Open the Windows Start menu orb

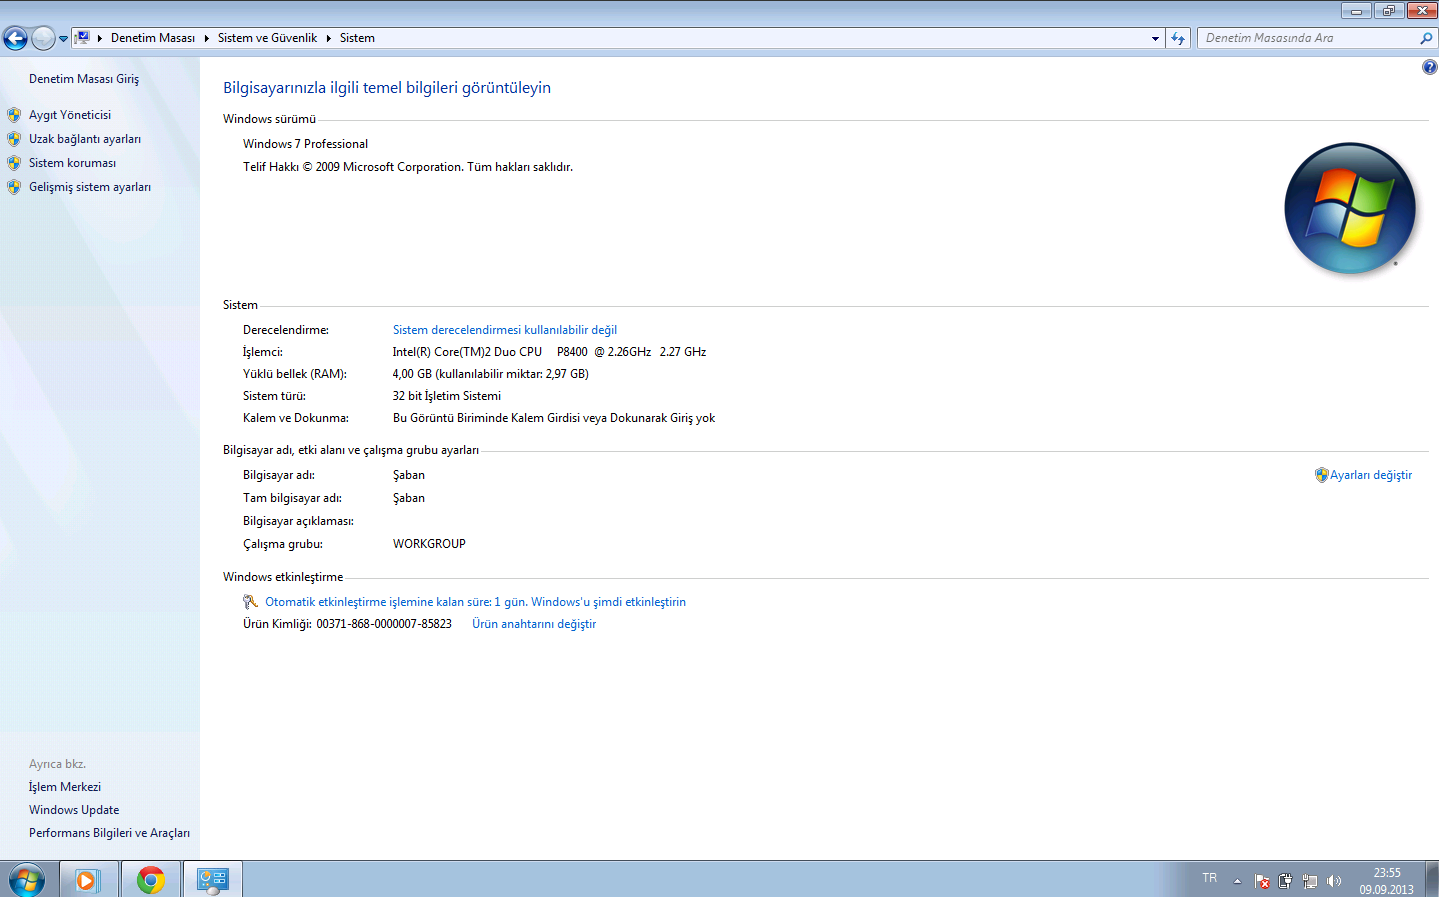click(x=27, y=880)
